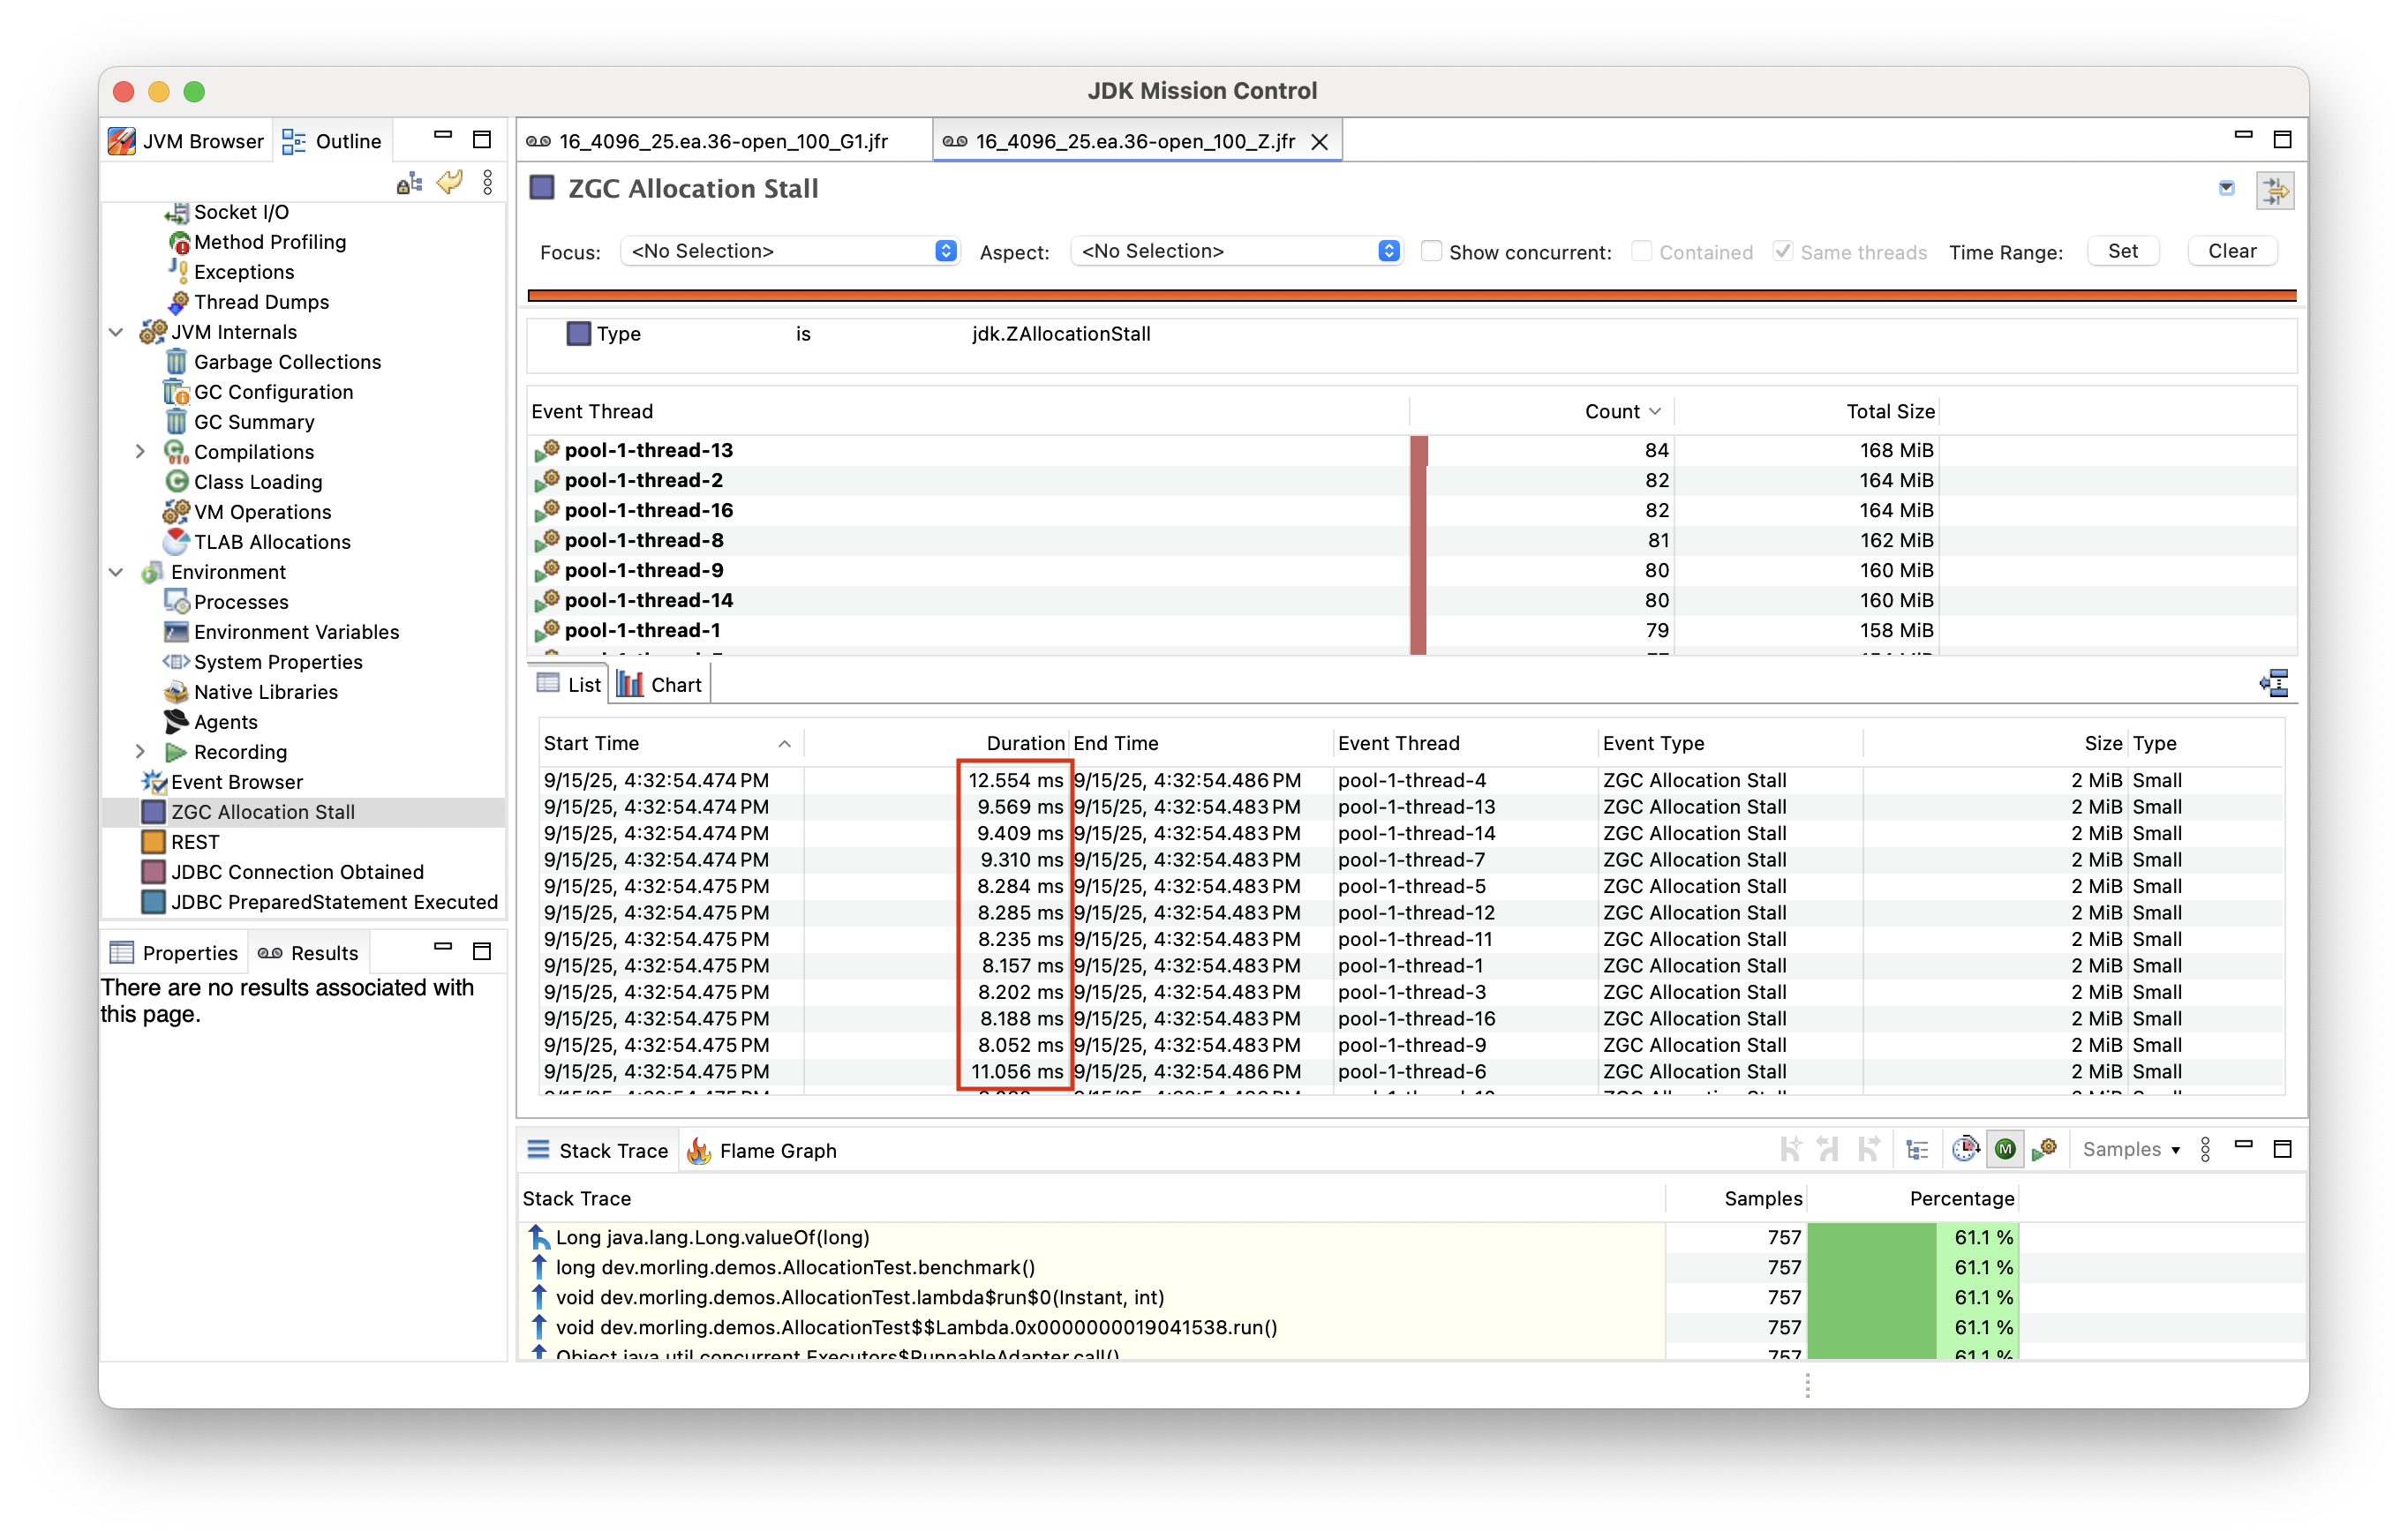Click the yellow arrow icon in Outline toolbar
2408x1539 pixels.
(450, 183)
